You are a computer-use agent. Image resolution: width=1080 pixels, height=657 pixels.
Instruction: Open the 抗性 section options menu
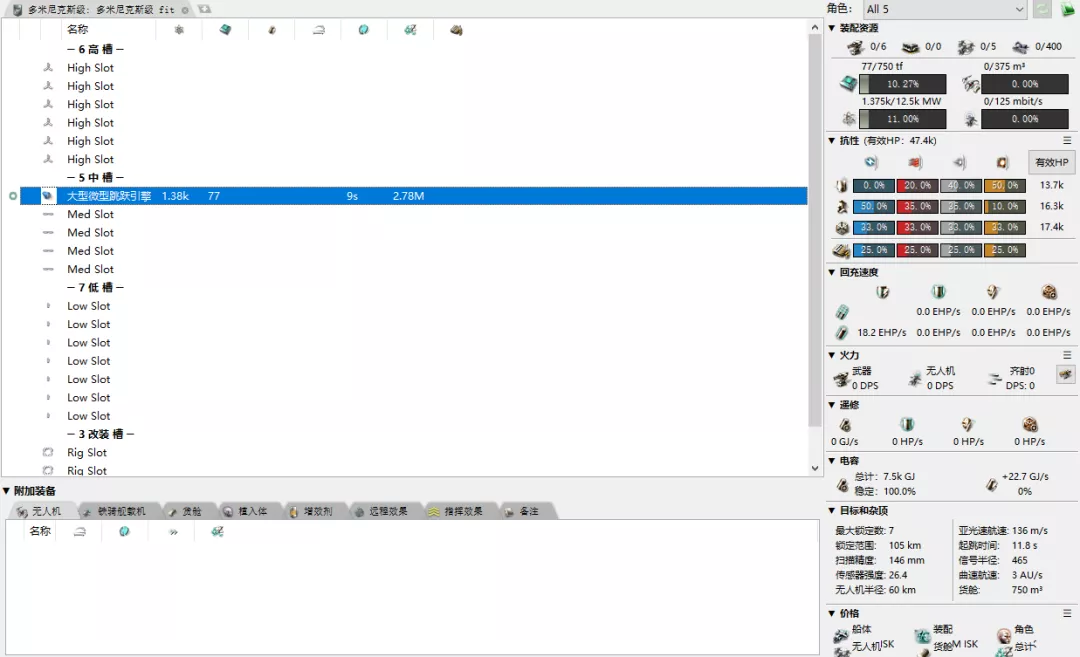pos(1067,140)
